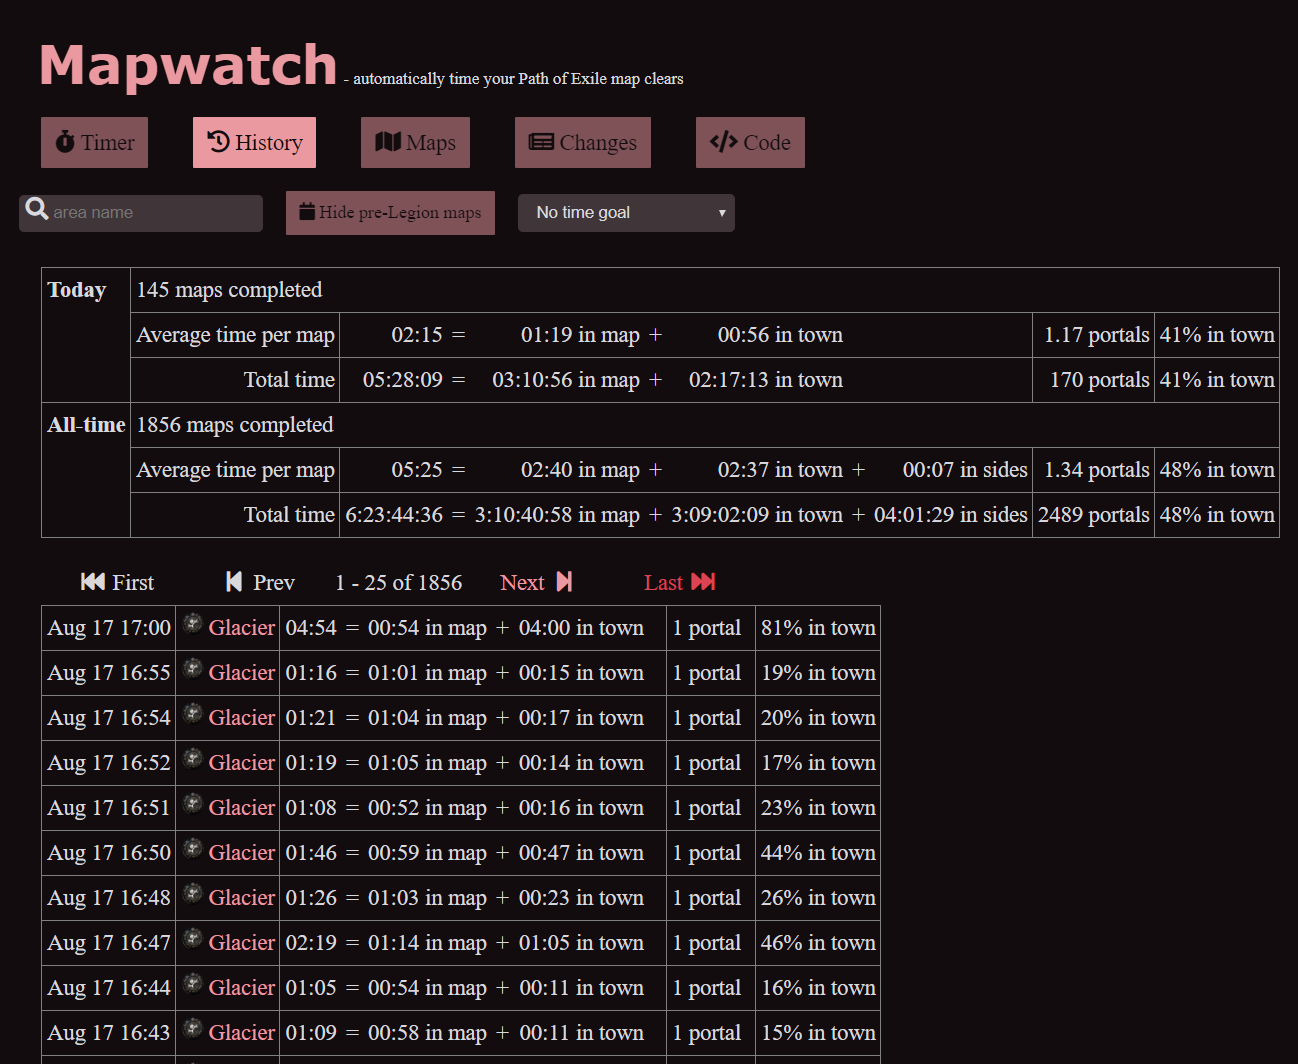
Task: Click '170 portals' cell
Action: pyautogui.click(x=1094, y=380)
